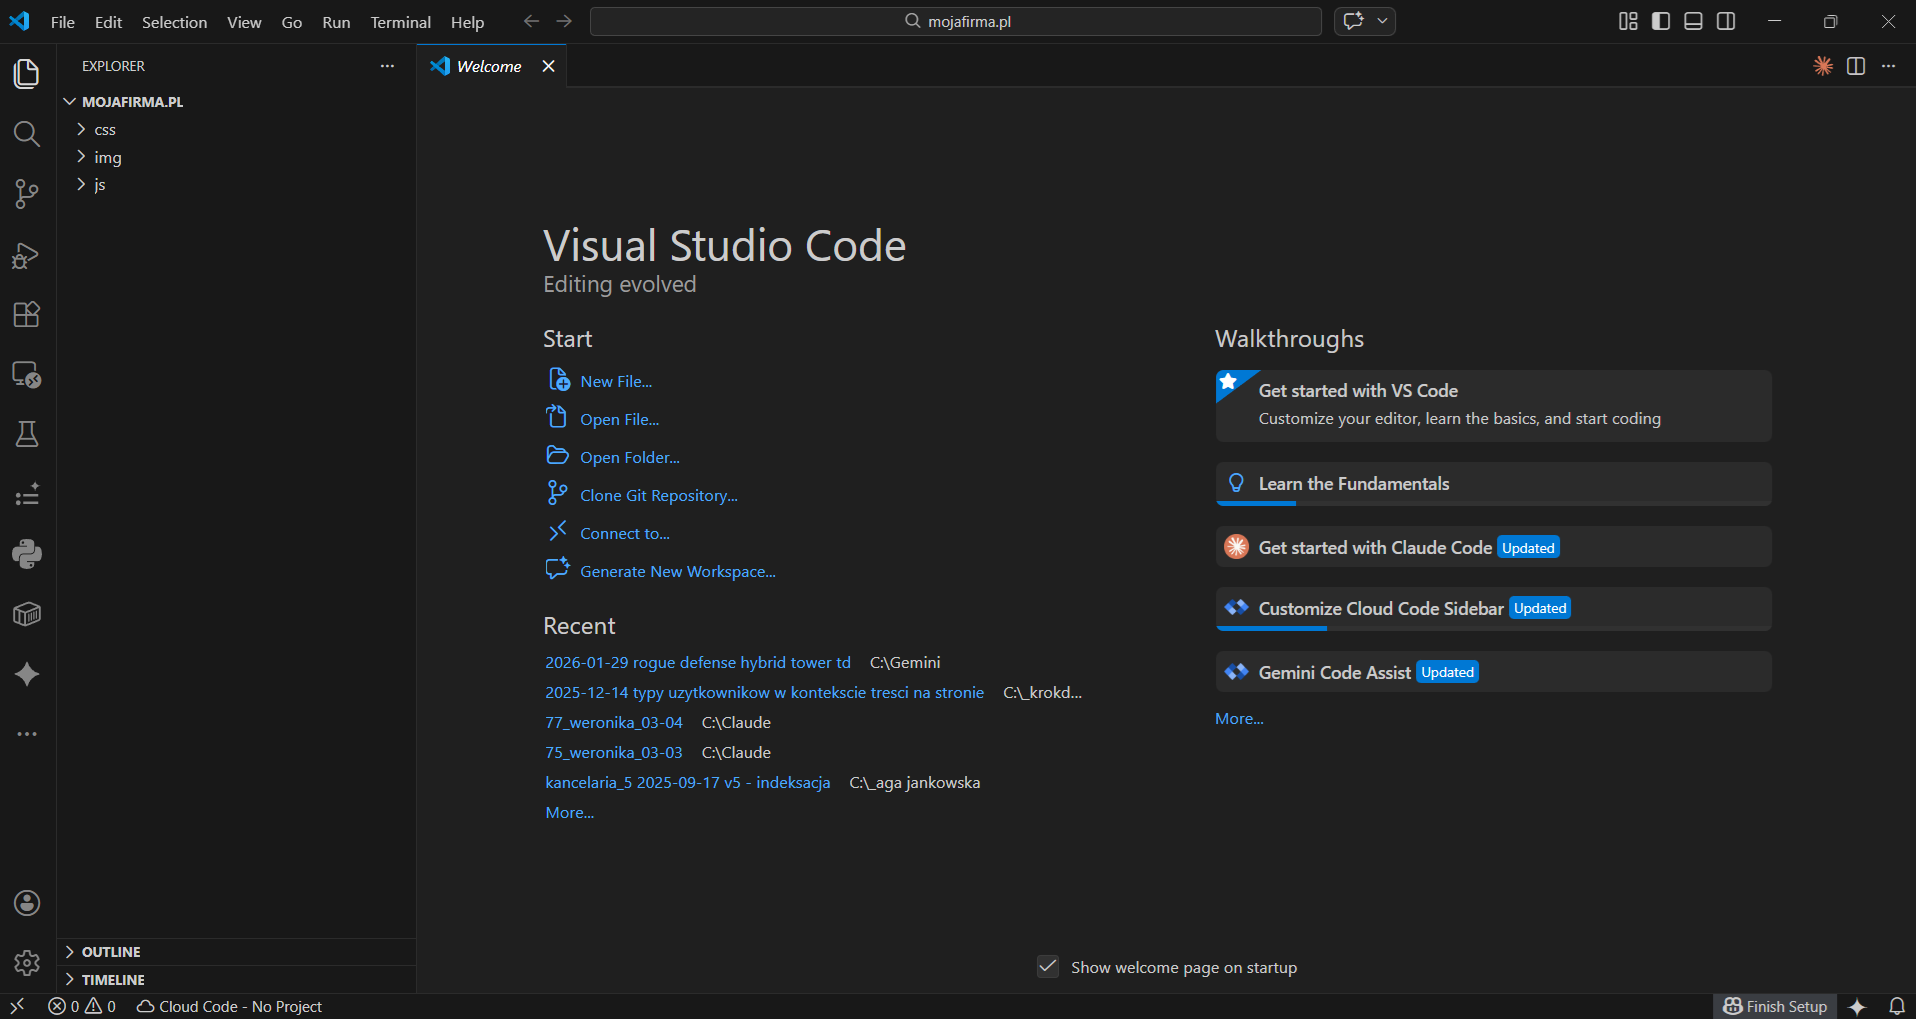The width and height of the screenshot is (1916, 1019).
Task: Open the Search view
Action: [26, 133]
